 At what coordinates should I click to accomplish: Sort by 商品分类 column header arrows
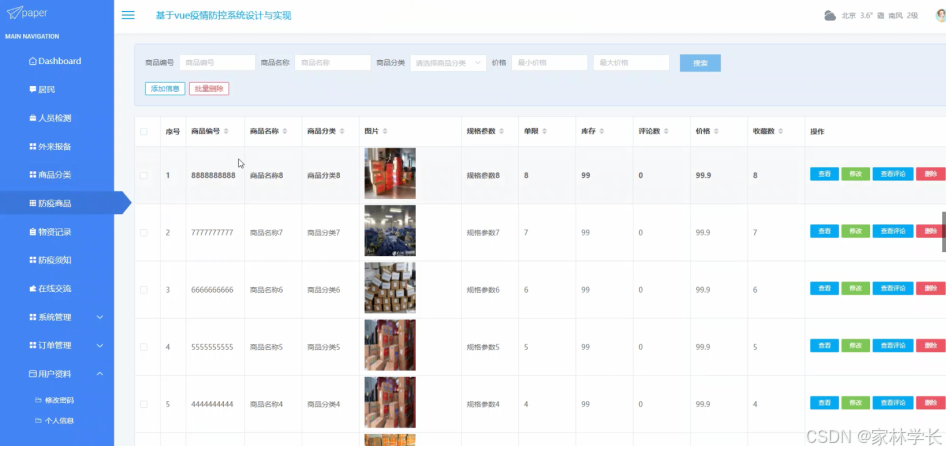click(x=342, y=132)
